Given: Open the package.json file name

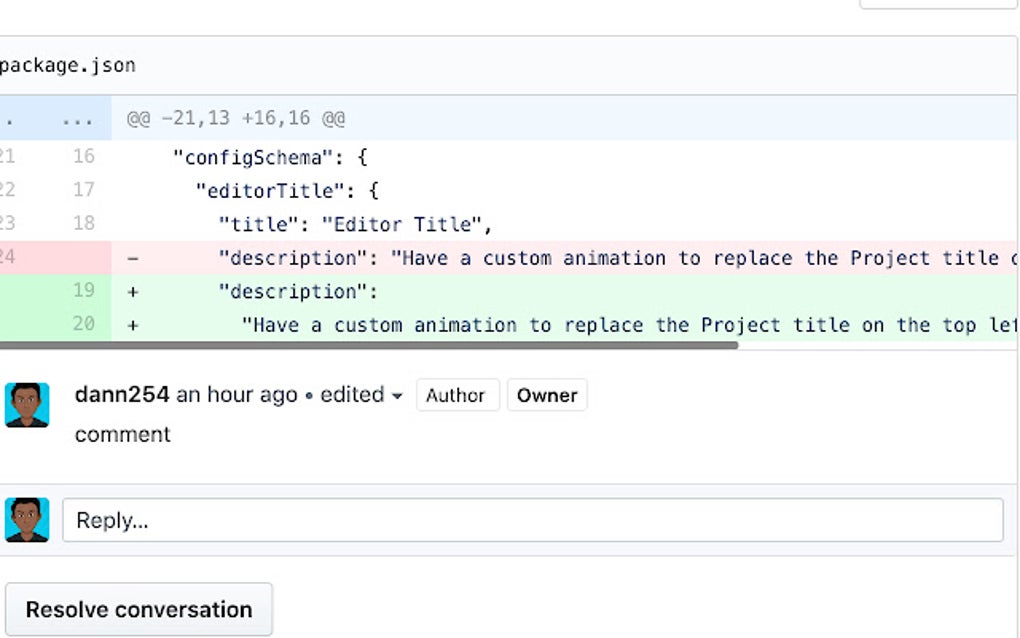Looking at the screenshot, I should click(x=68, y=66).
